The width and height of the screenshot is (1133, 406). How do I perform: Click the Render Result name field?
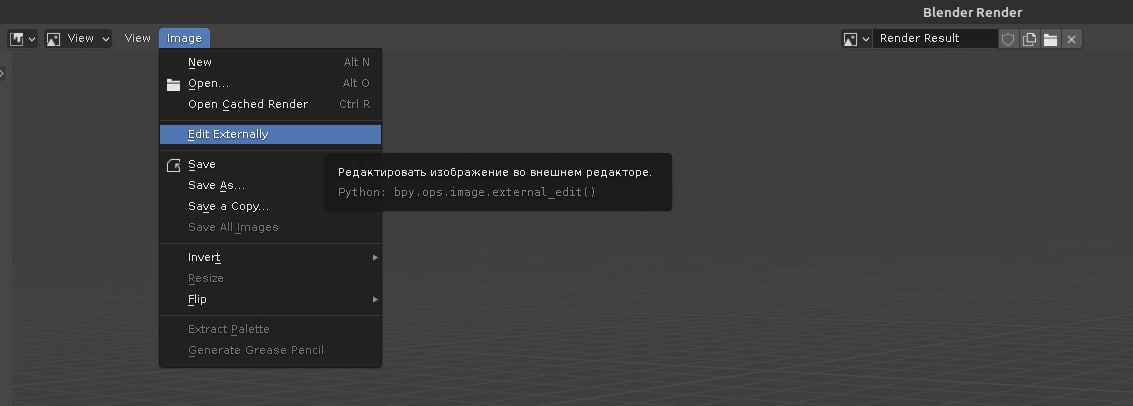(x=935, y=38)
